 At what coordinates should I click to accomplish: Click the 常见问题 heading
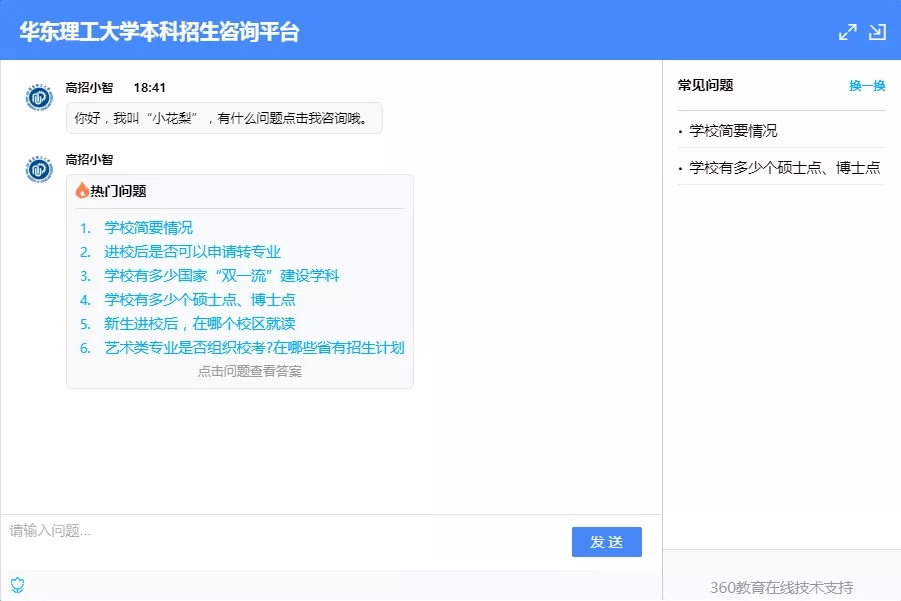[x=706, y=86]
